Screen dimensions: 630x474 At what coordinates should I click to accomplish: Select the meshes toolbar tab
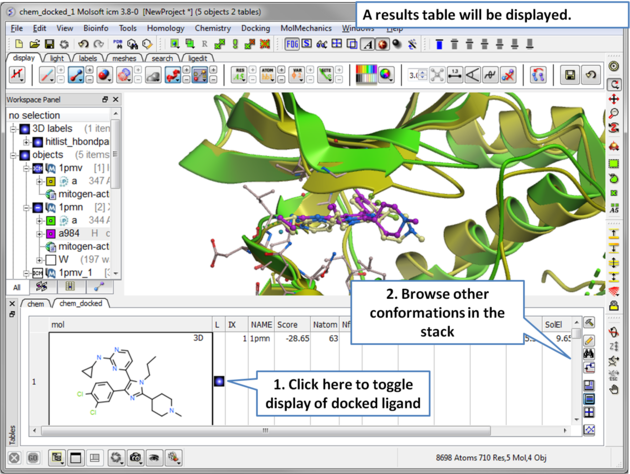(x=125, y=59)
